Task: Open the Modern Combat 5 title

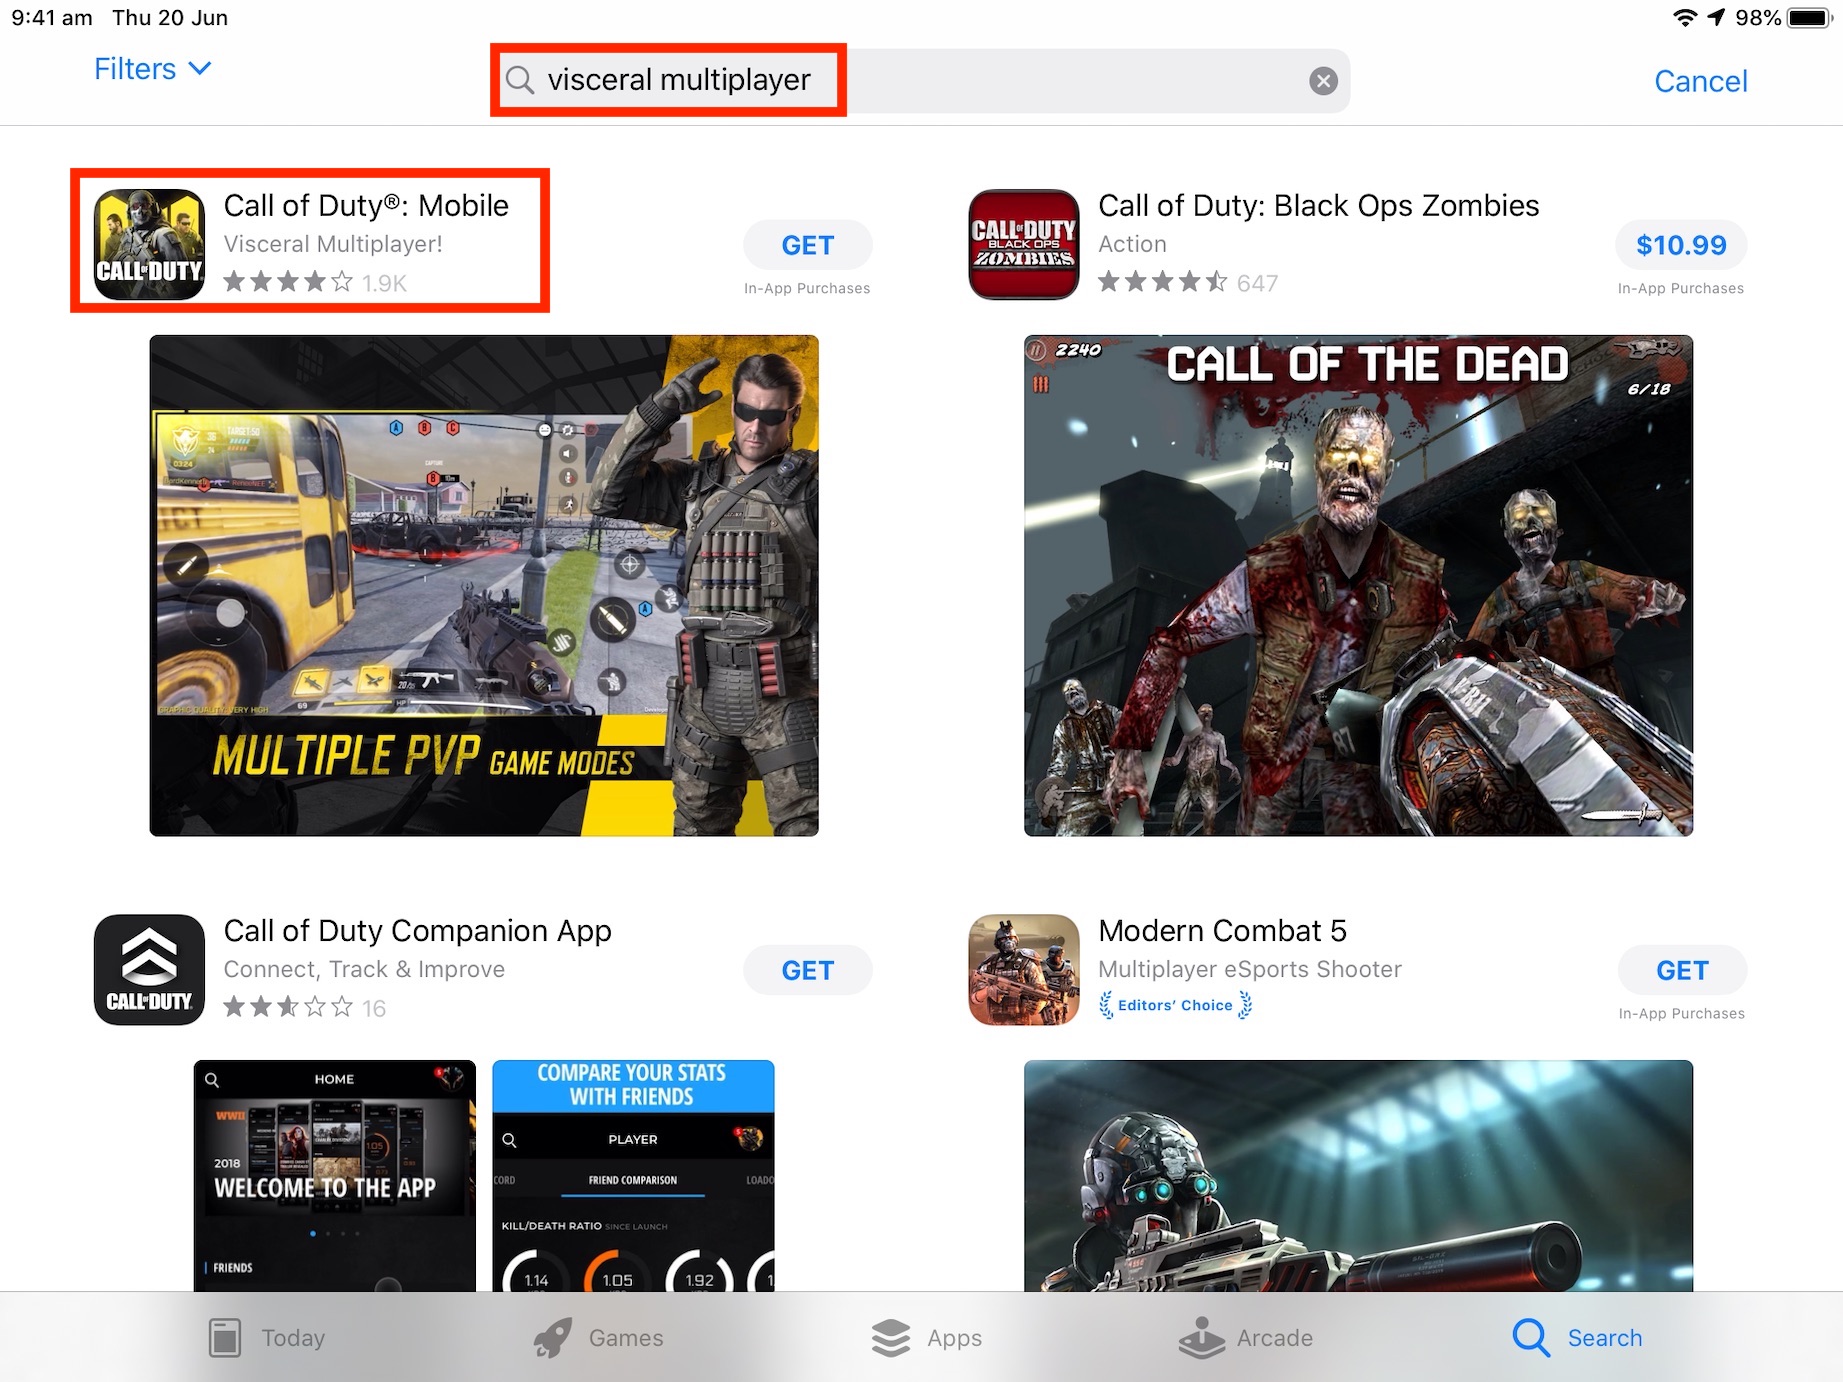Action: tap(1222, 931)
